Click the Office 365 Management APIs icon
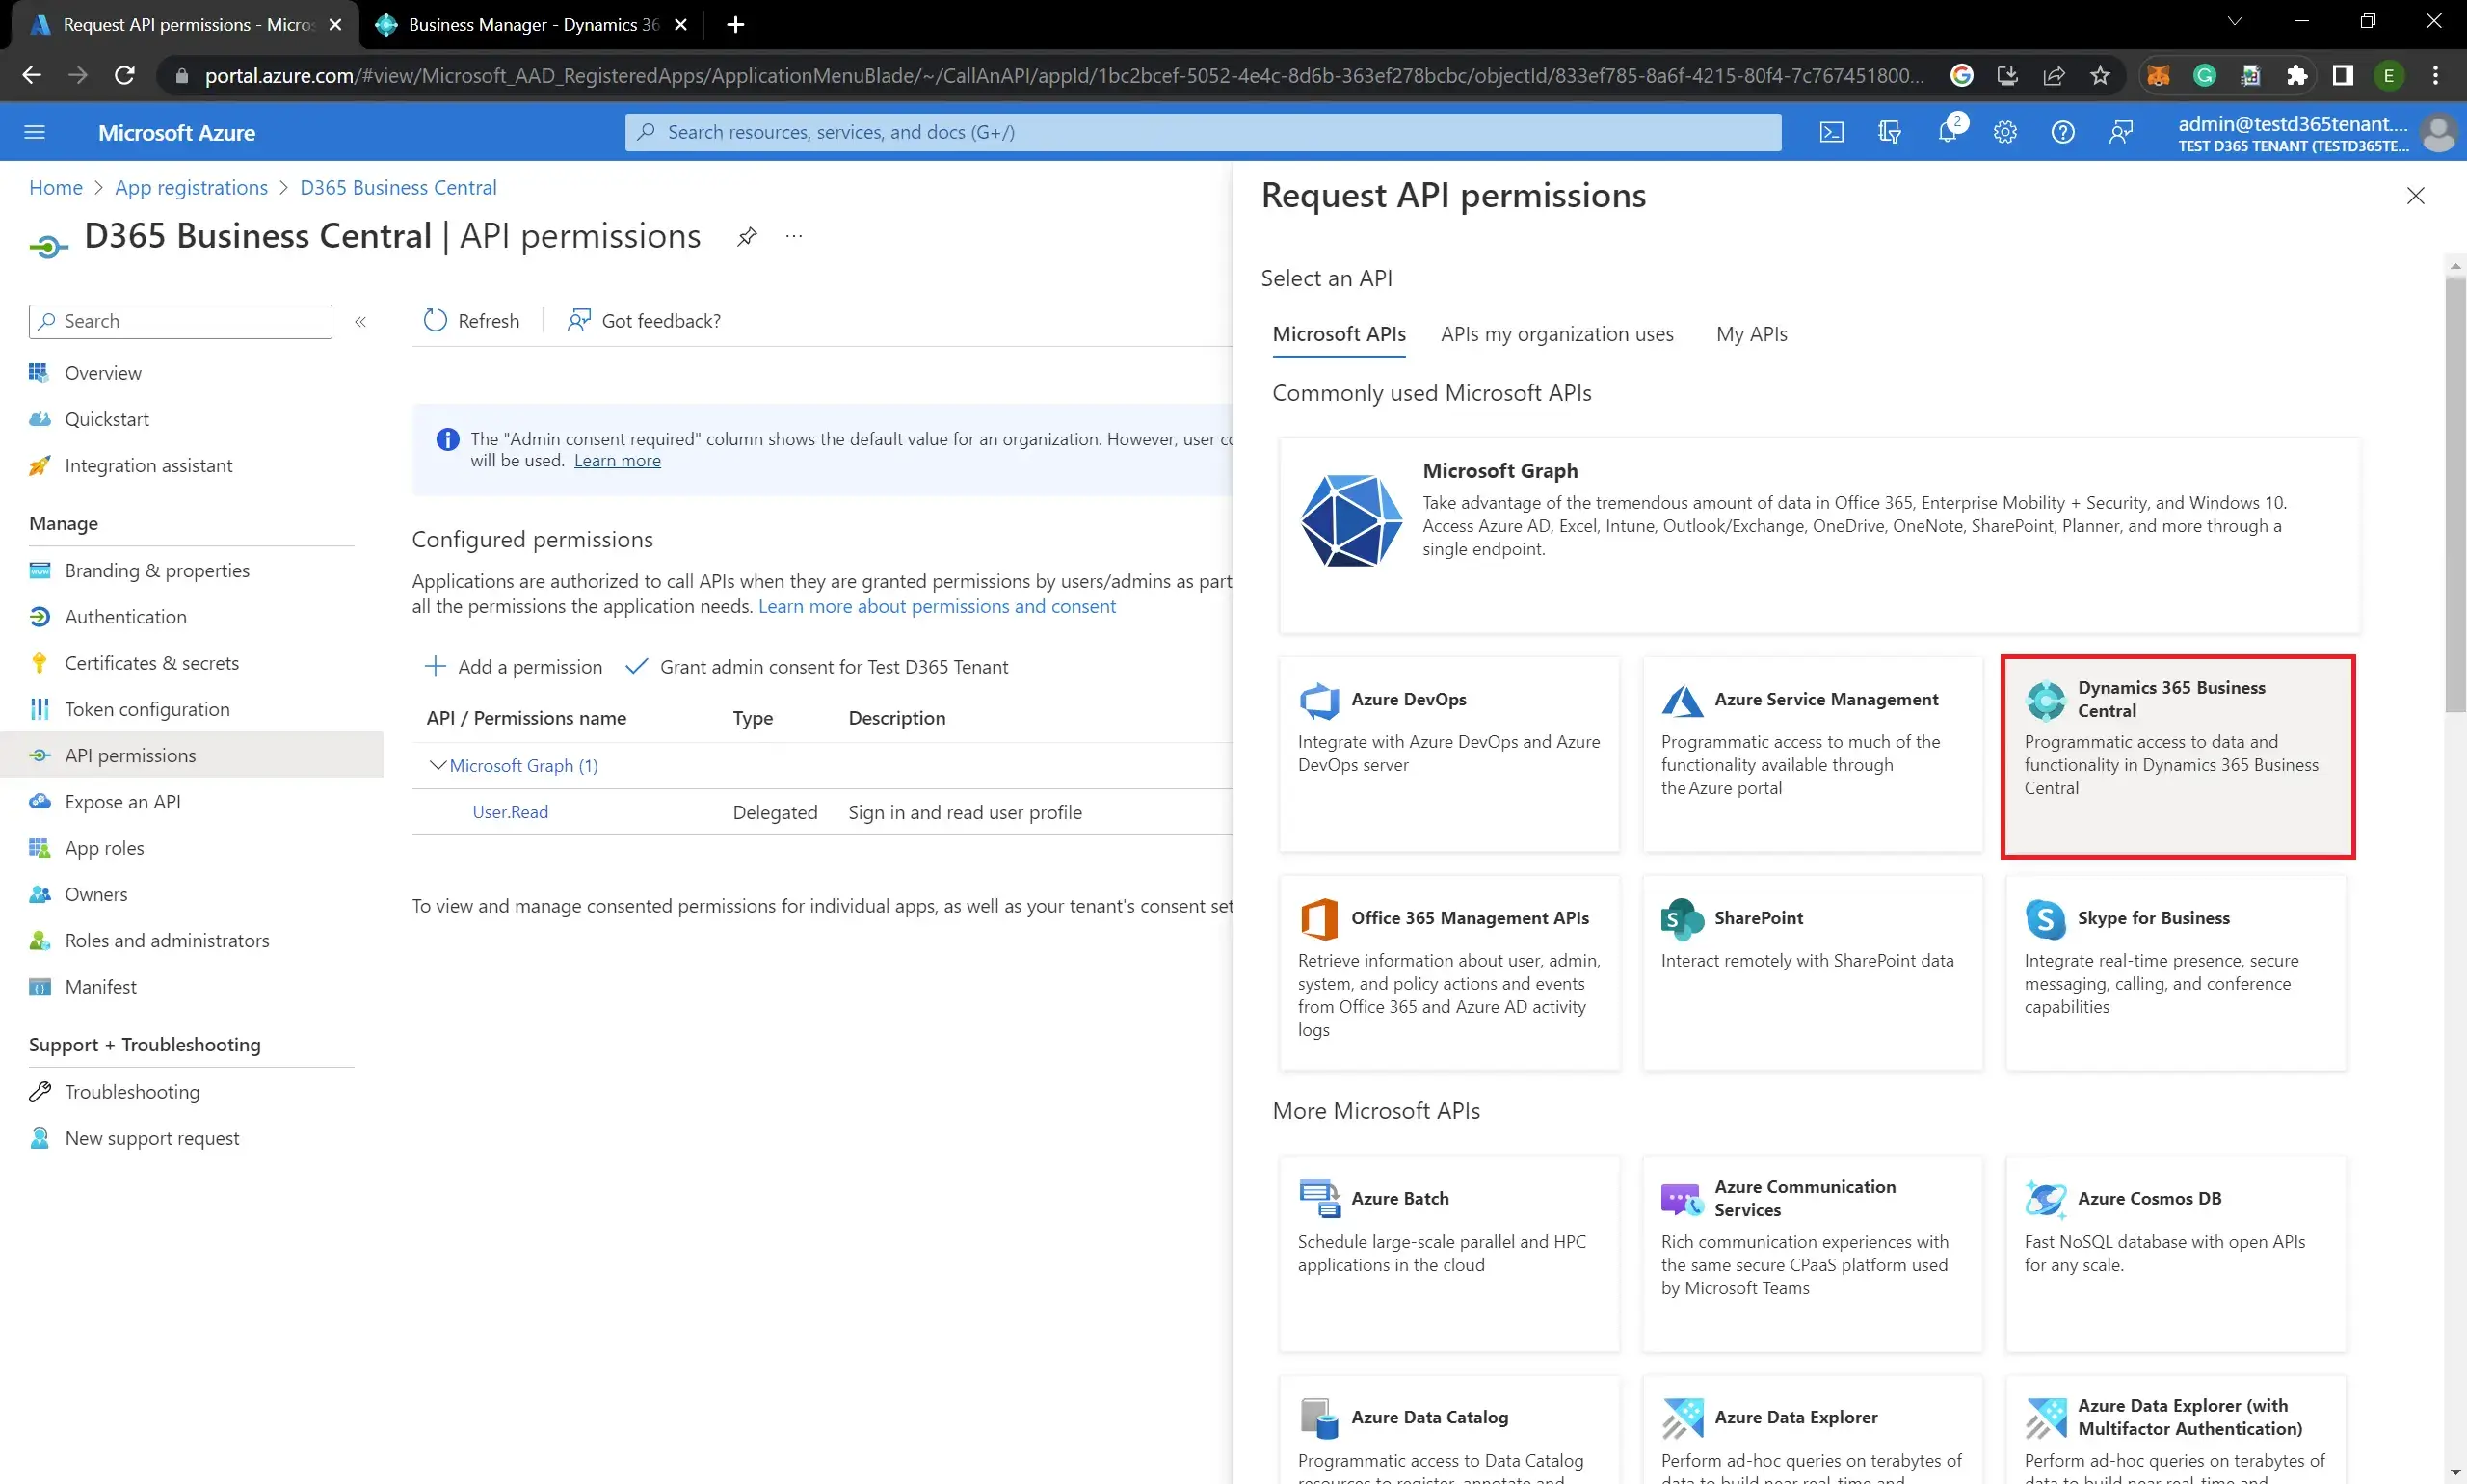2467x1484 pixels. [x=1320, y=916]
